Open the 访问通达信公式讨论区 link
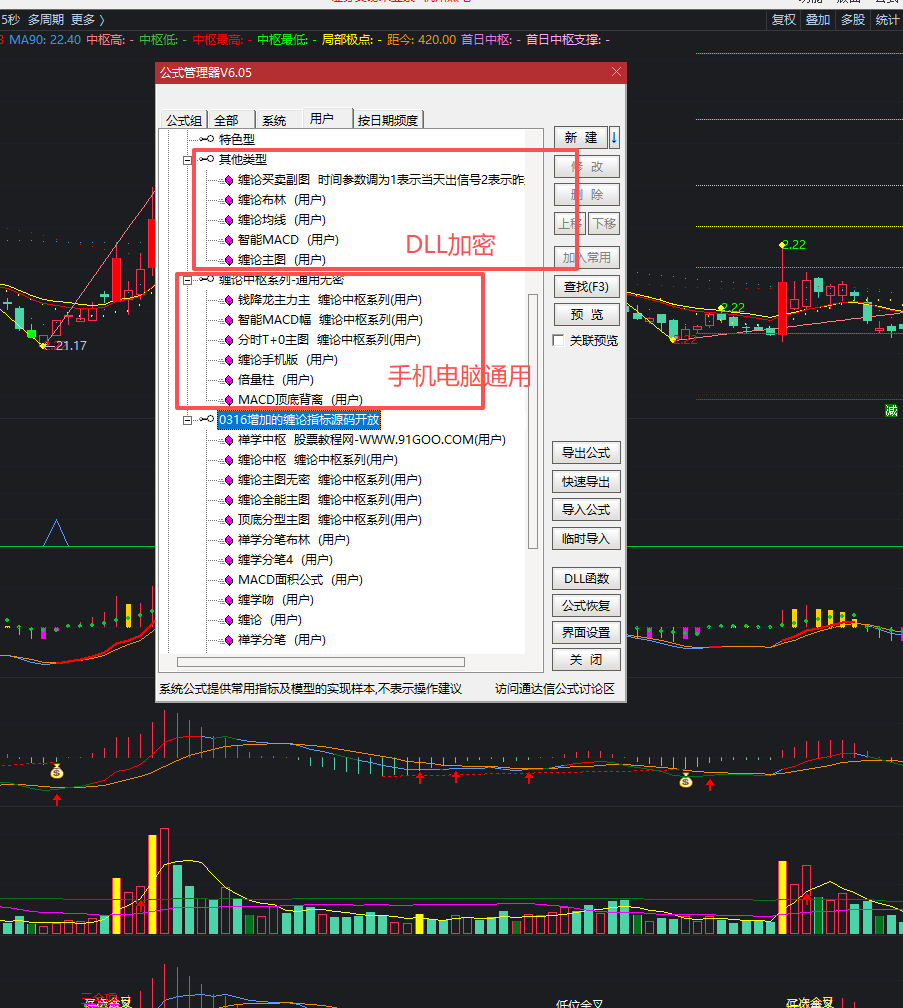 tap(554, 689)
